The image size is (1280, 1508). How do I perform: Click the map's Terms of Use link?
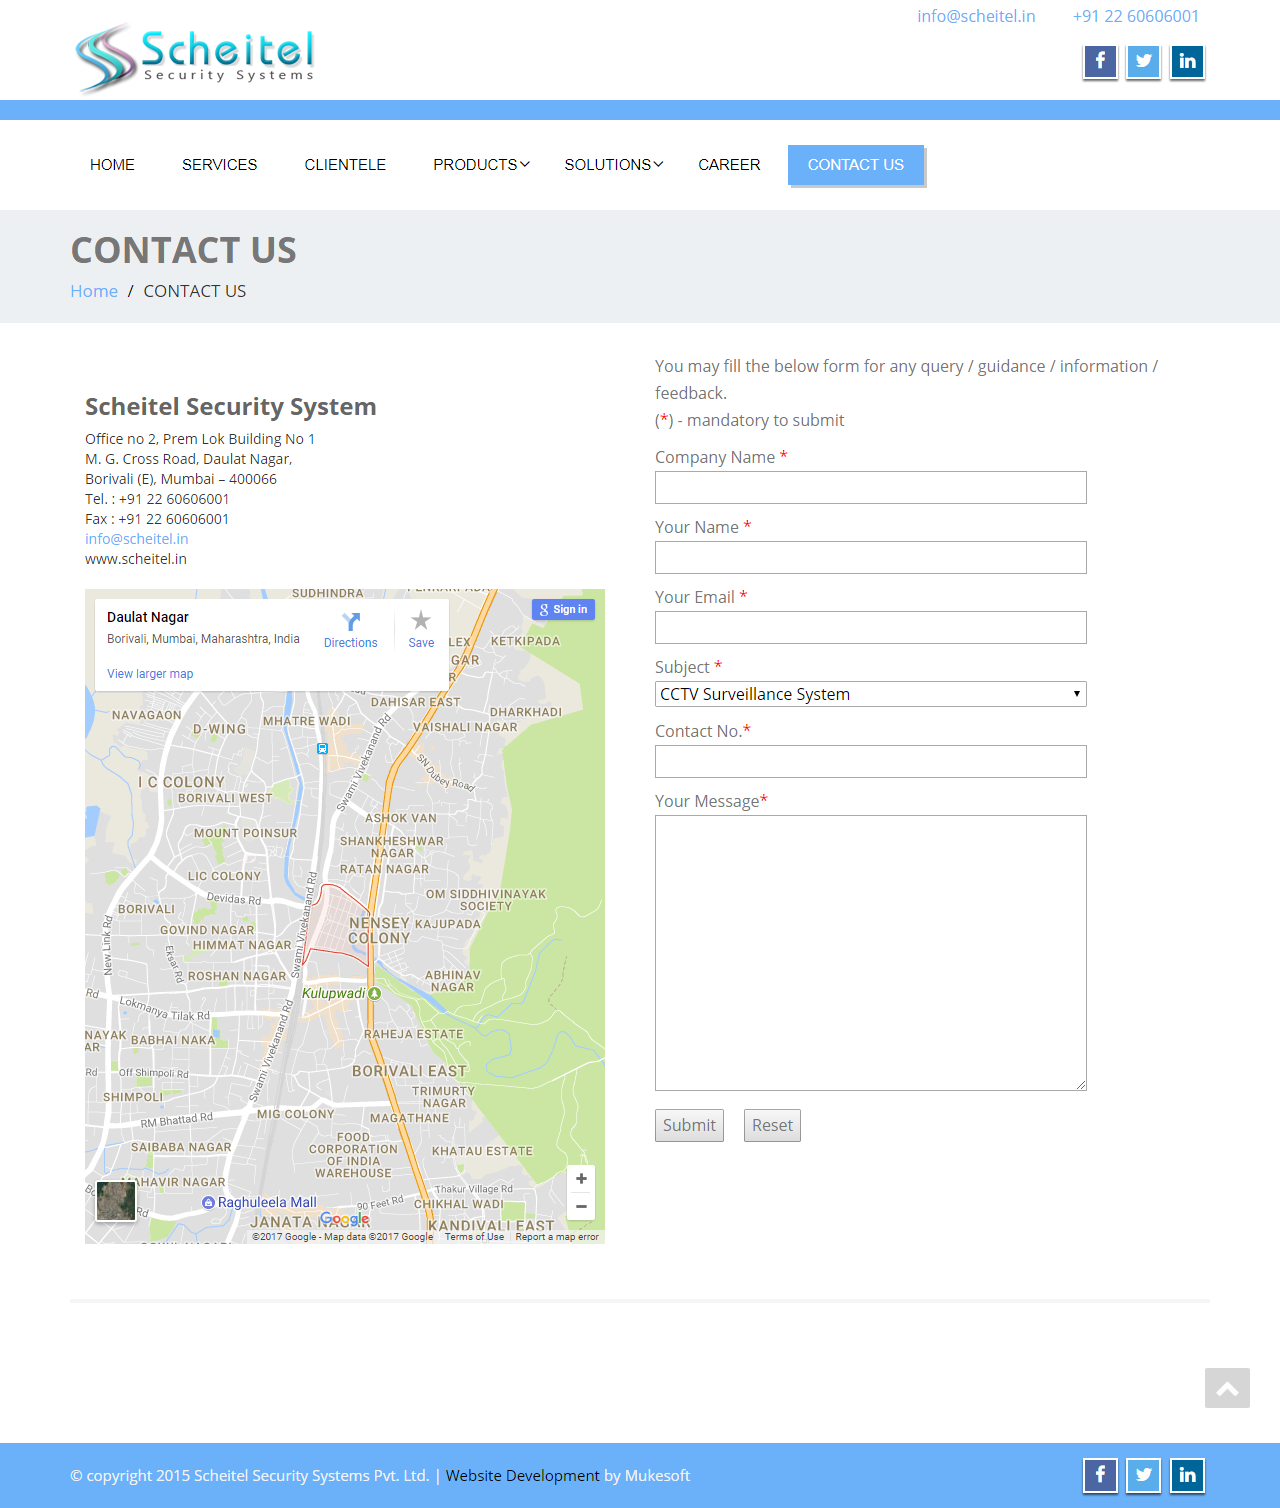pos(474,1237)
